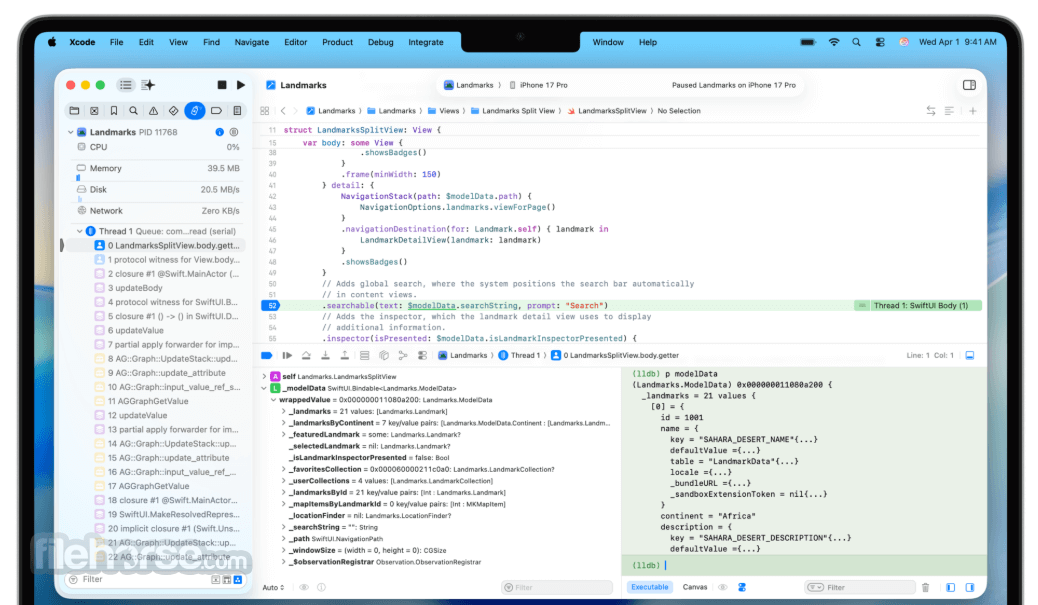Viewport: 1038px width, 605px height.
Task: Go back in editor history
Action: pos(283,111)
